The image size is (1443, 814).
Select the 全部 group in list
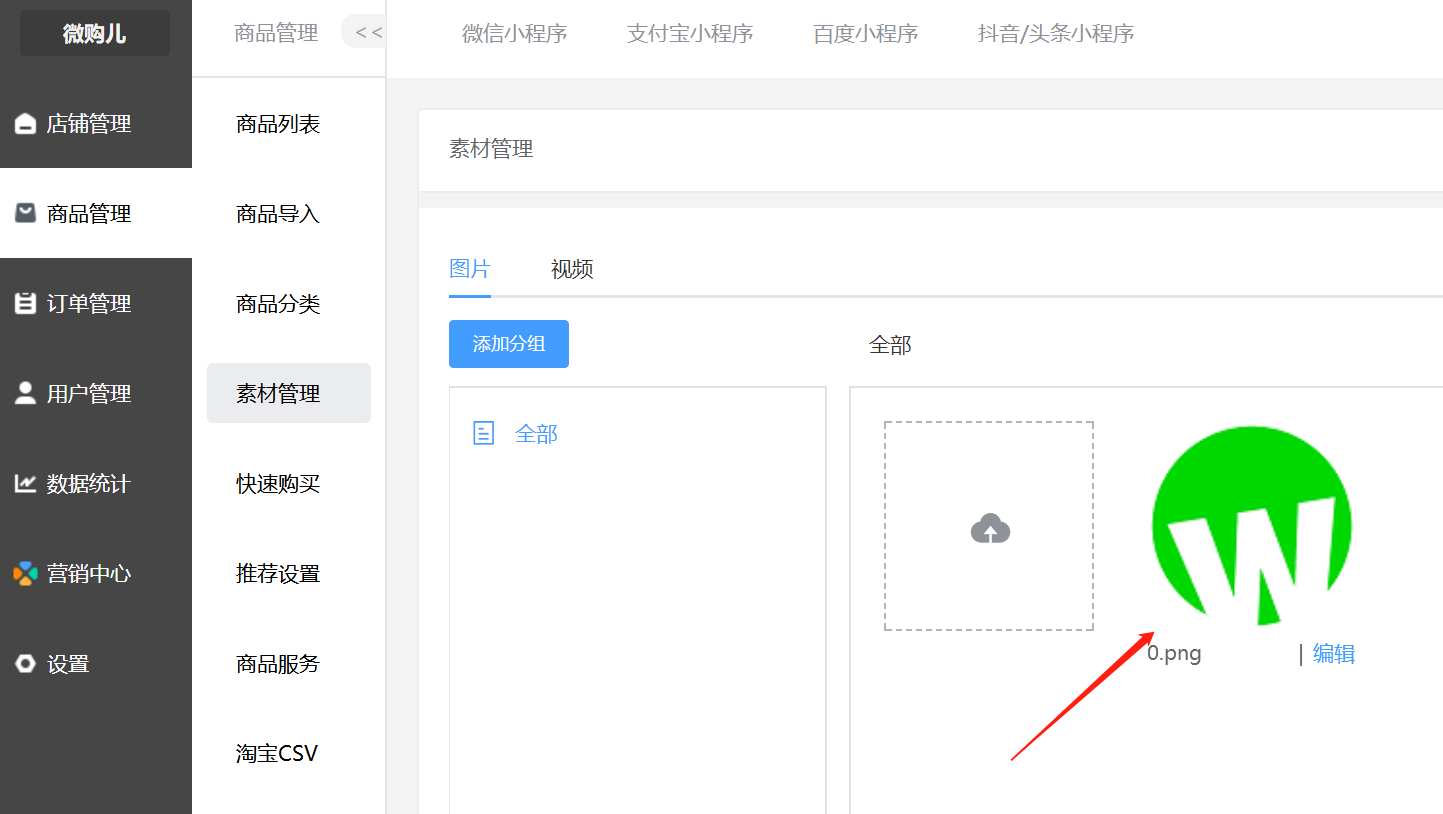point(536,434)
